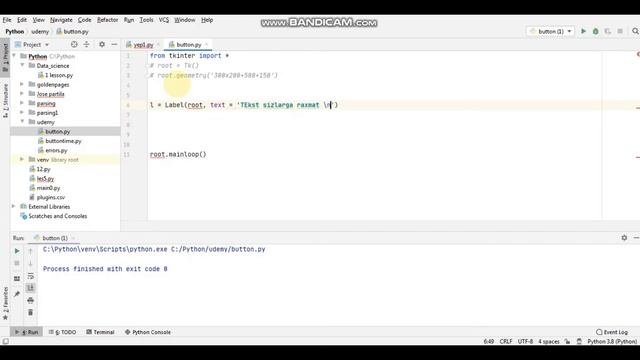This screenshot has height=360, width=640.
Task: Click the print icon in Run panel
Action: (x=31, y=300)
